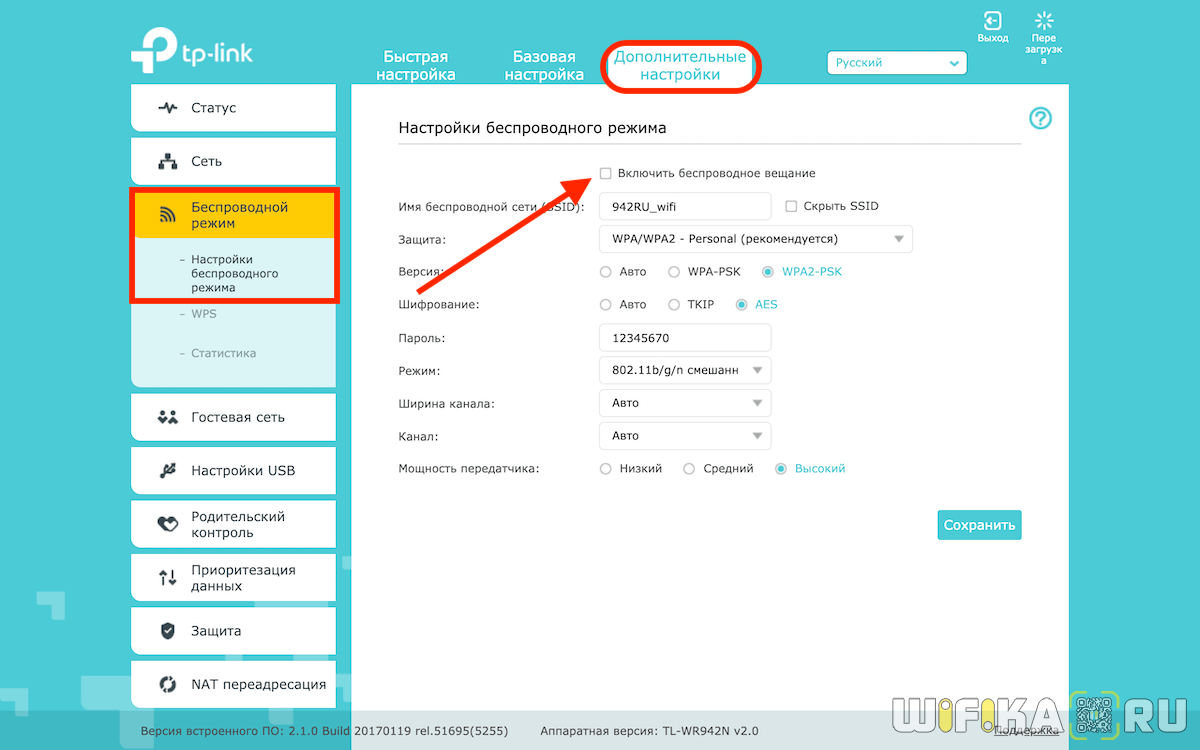Set transmitter power to Высокий
The width and height of the screenshot is (1200, 750).
pyautogui.click(x=781, y=469)
